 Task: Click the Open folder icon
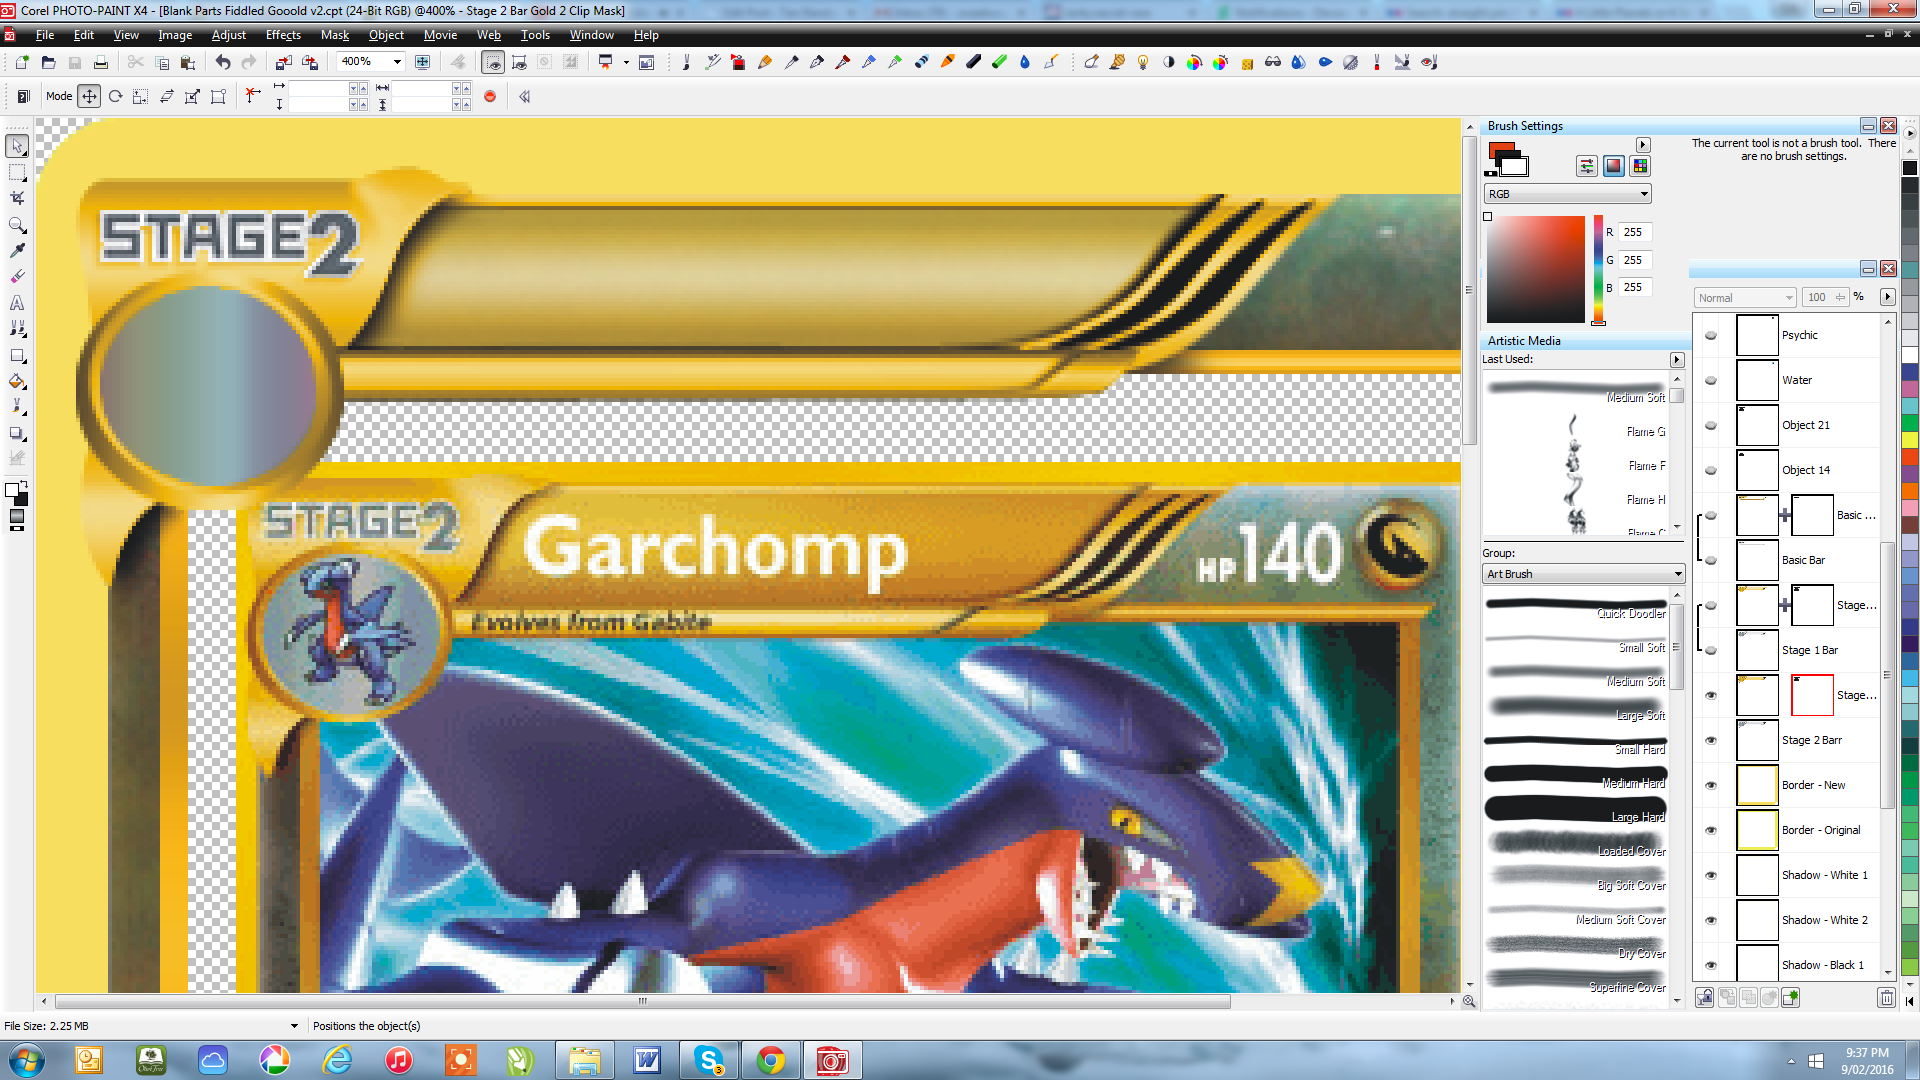click(x=48, y=62)
